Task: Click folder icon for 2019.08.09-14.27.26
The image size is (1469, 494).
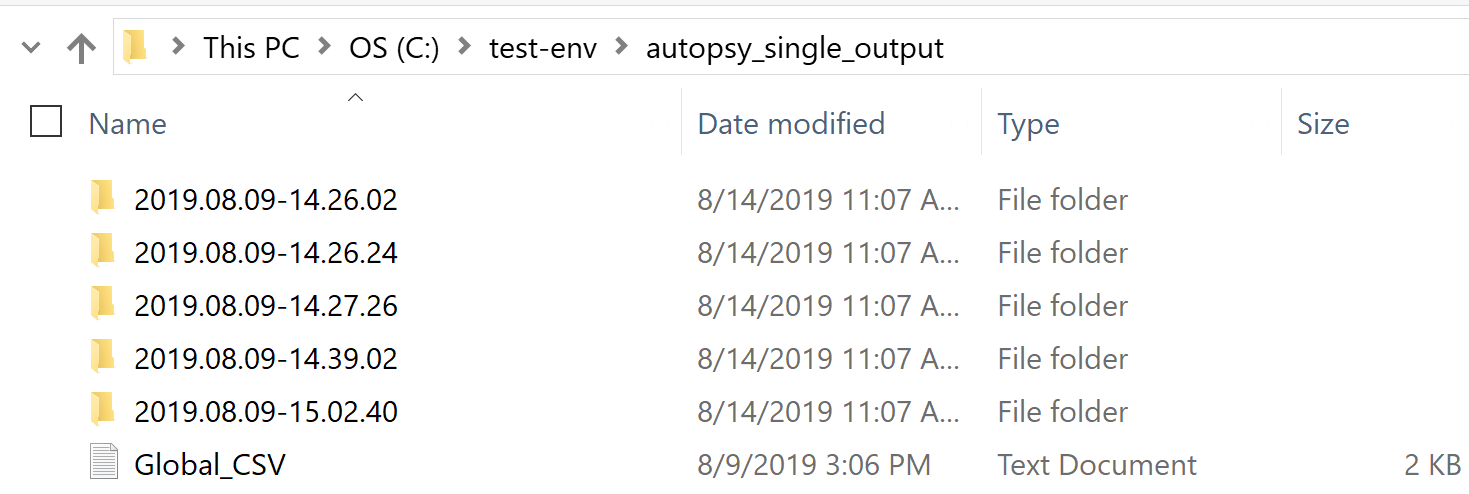Action: point(103,304)
